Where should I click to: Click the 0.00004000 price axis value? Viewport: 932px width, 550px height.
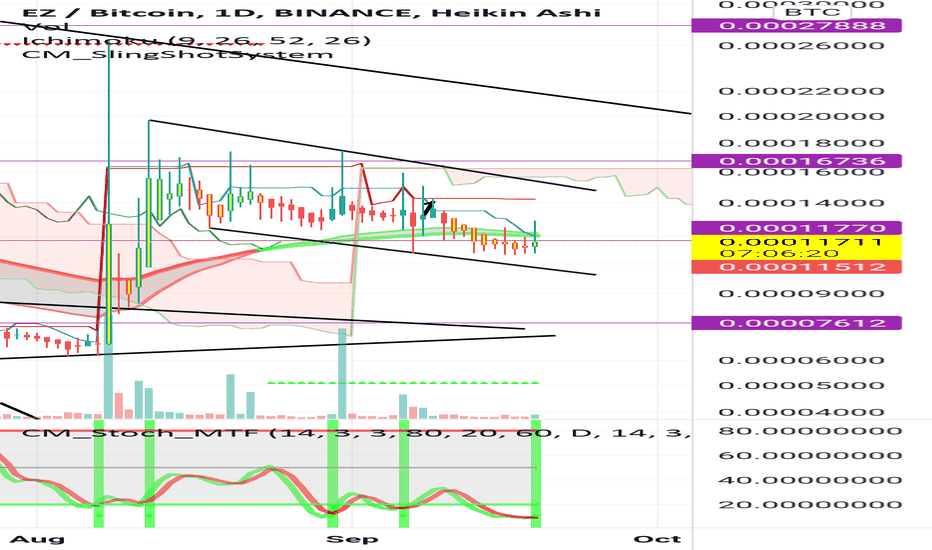pos(801,411)
